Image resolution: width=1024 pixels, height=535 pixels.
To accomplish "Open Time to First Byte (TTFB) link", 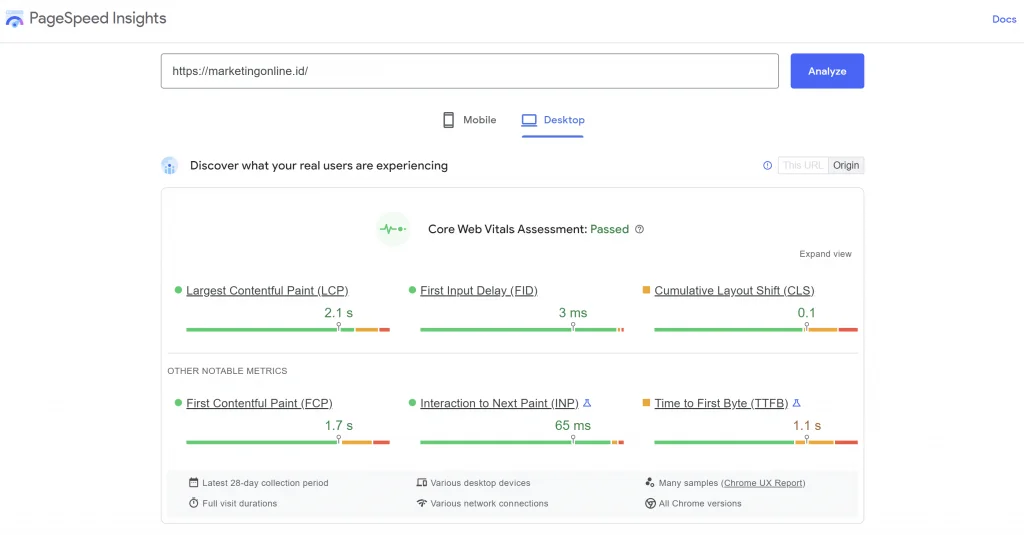I will tap(721, 403).
